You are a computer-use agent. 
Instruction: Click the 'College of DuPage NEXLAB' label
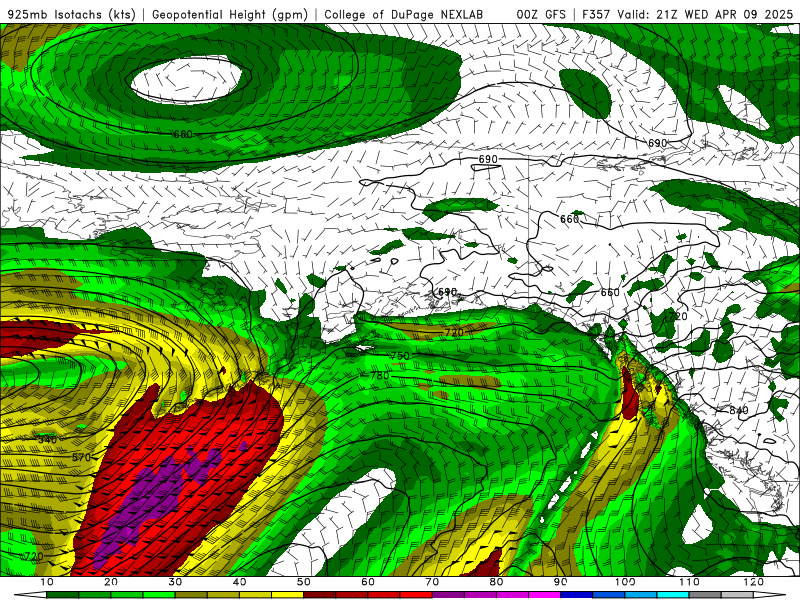click(404, 15)
